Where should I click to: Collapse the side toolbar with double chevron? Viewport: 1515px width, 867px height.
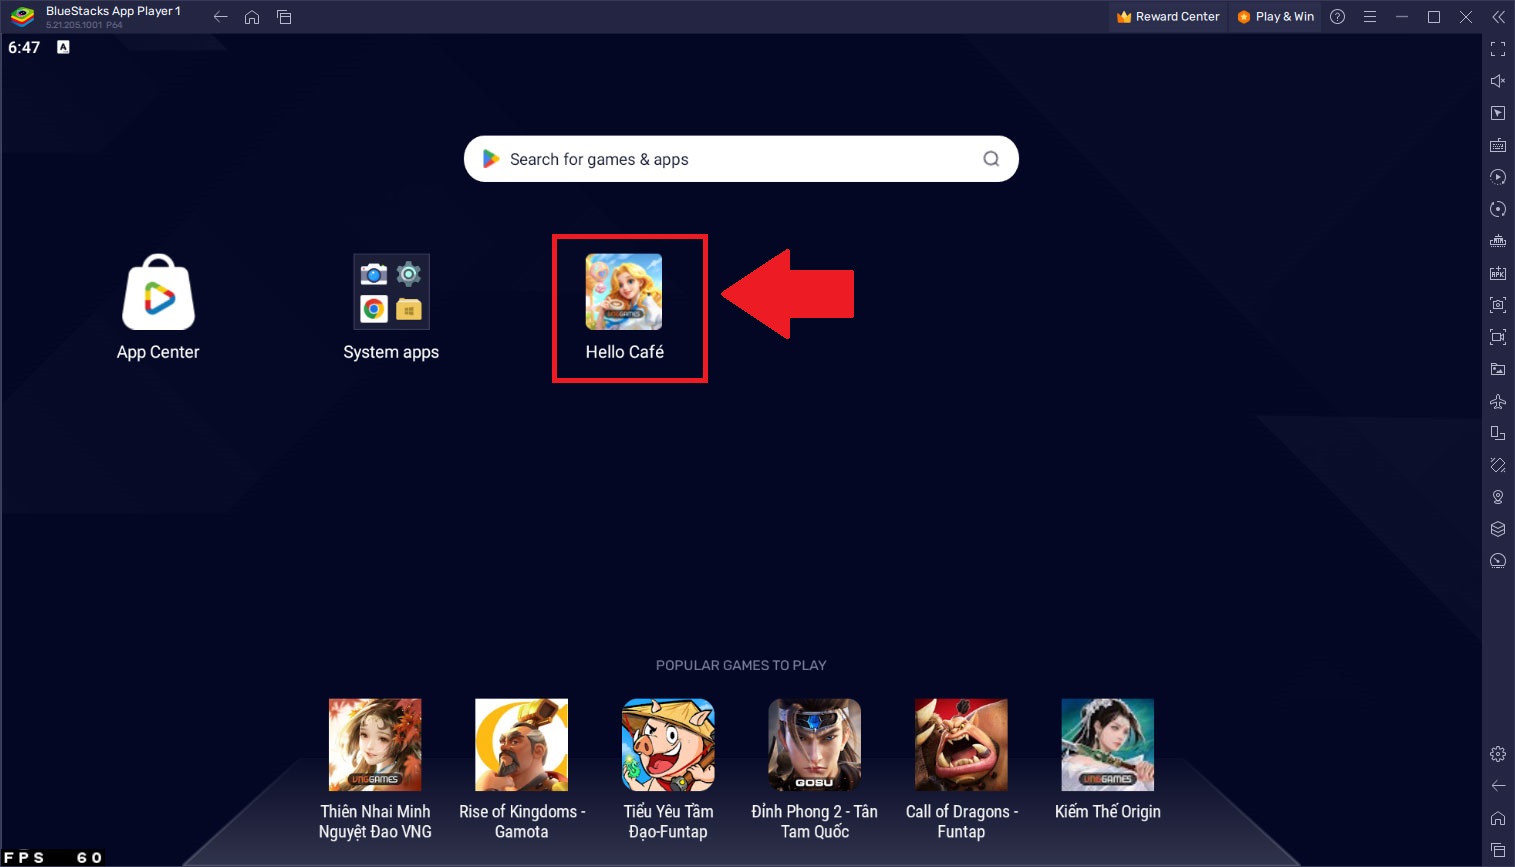[x=1498, y=17]
